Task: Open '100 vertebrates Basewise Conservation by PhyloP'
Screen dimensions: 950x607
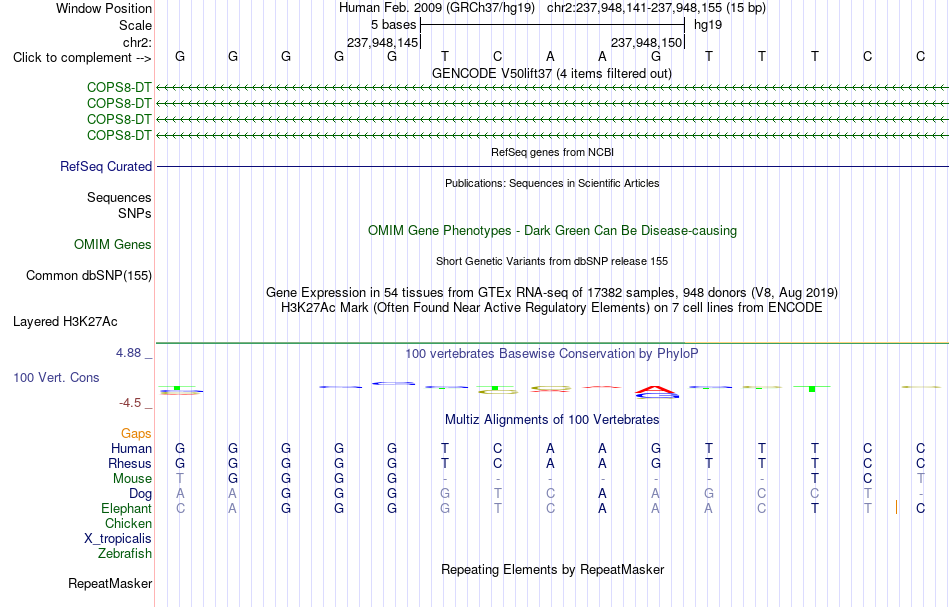Action: click(x=552, y=353)
